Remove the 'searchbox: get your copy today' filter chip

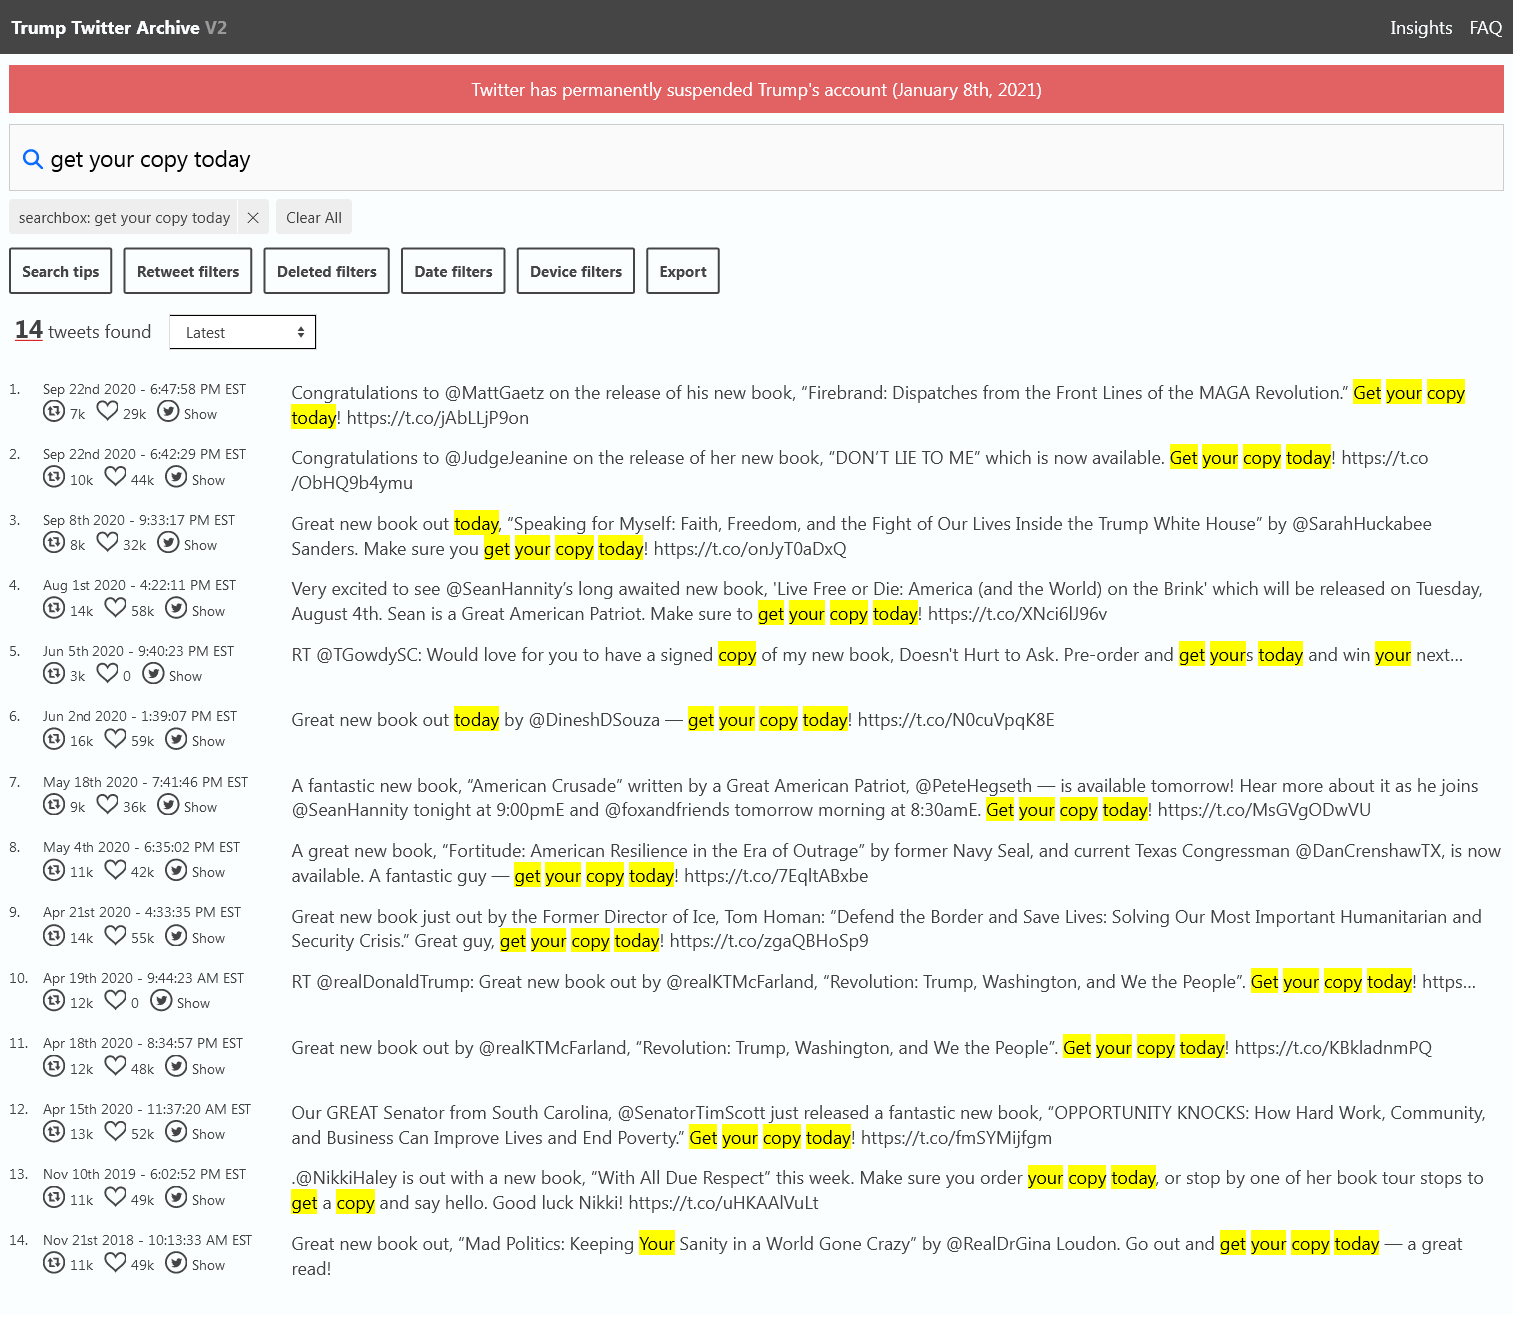tap(253, 218)
